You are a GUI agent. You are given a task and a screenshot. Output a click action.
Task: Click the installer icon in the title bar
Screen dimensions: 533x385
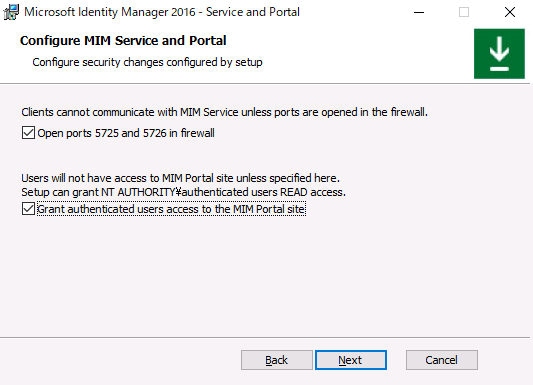[11, 12]
